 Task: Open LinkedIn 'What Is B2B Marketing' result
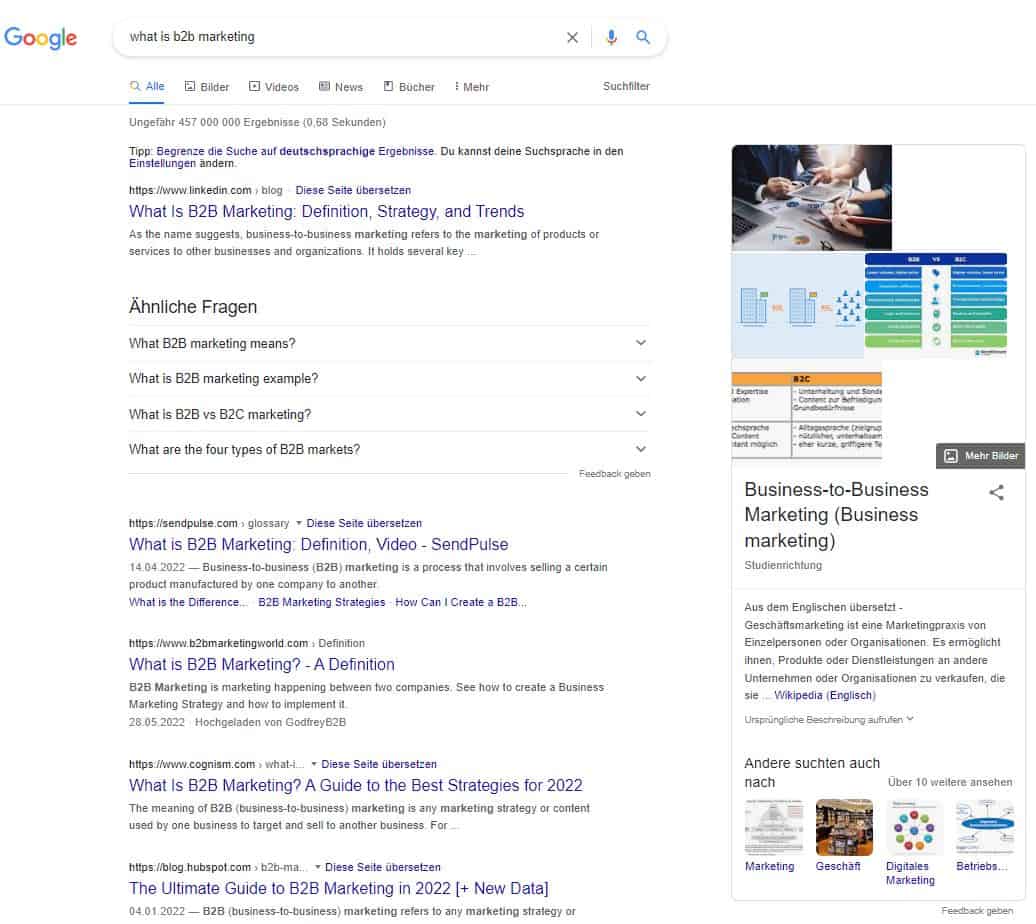[326, 212]
